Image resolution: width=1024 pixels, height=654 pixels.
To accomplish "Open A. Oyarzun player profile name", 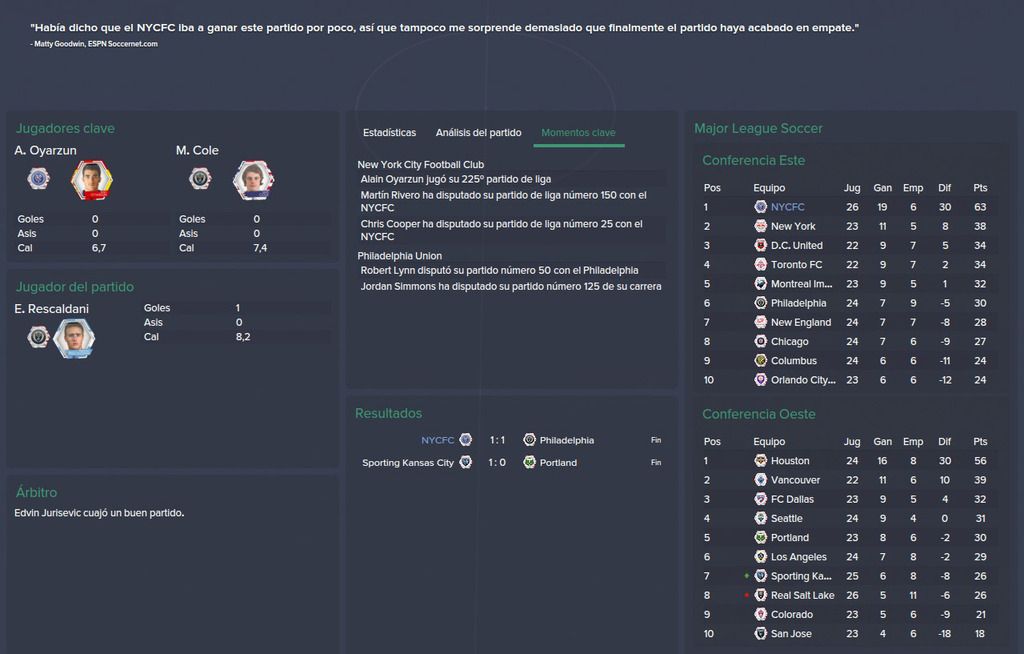I will [46, 150].
